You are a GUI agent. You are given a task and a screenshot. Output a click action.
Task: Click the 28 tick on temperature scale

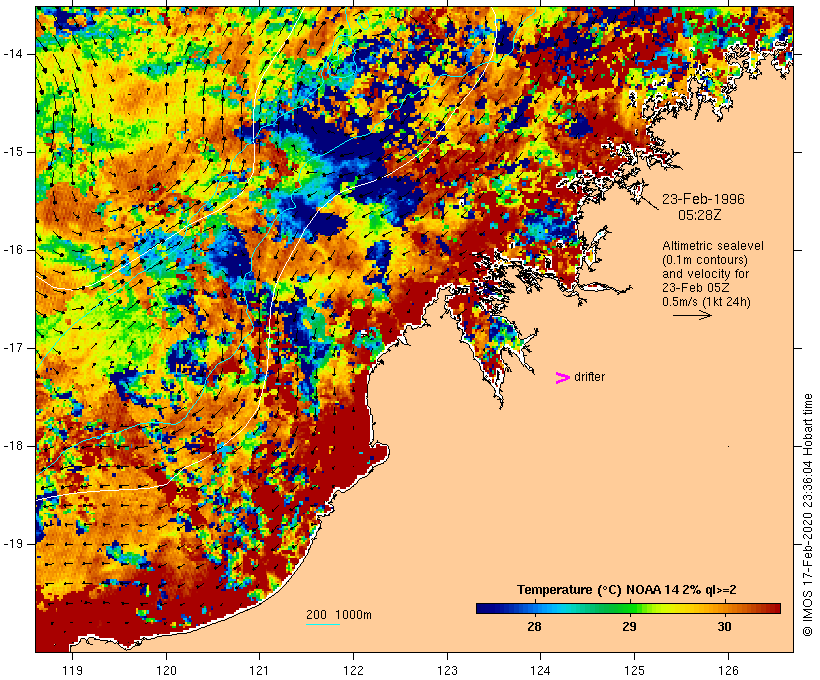pyautogui.click(x=534, y=626)
